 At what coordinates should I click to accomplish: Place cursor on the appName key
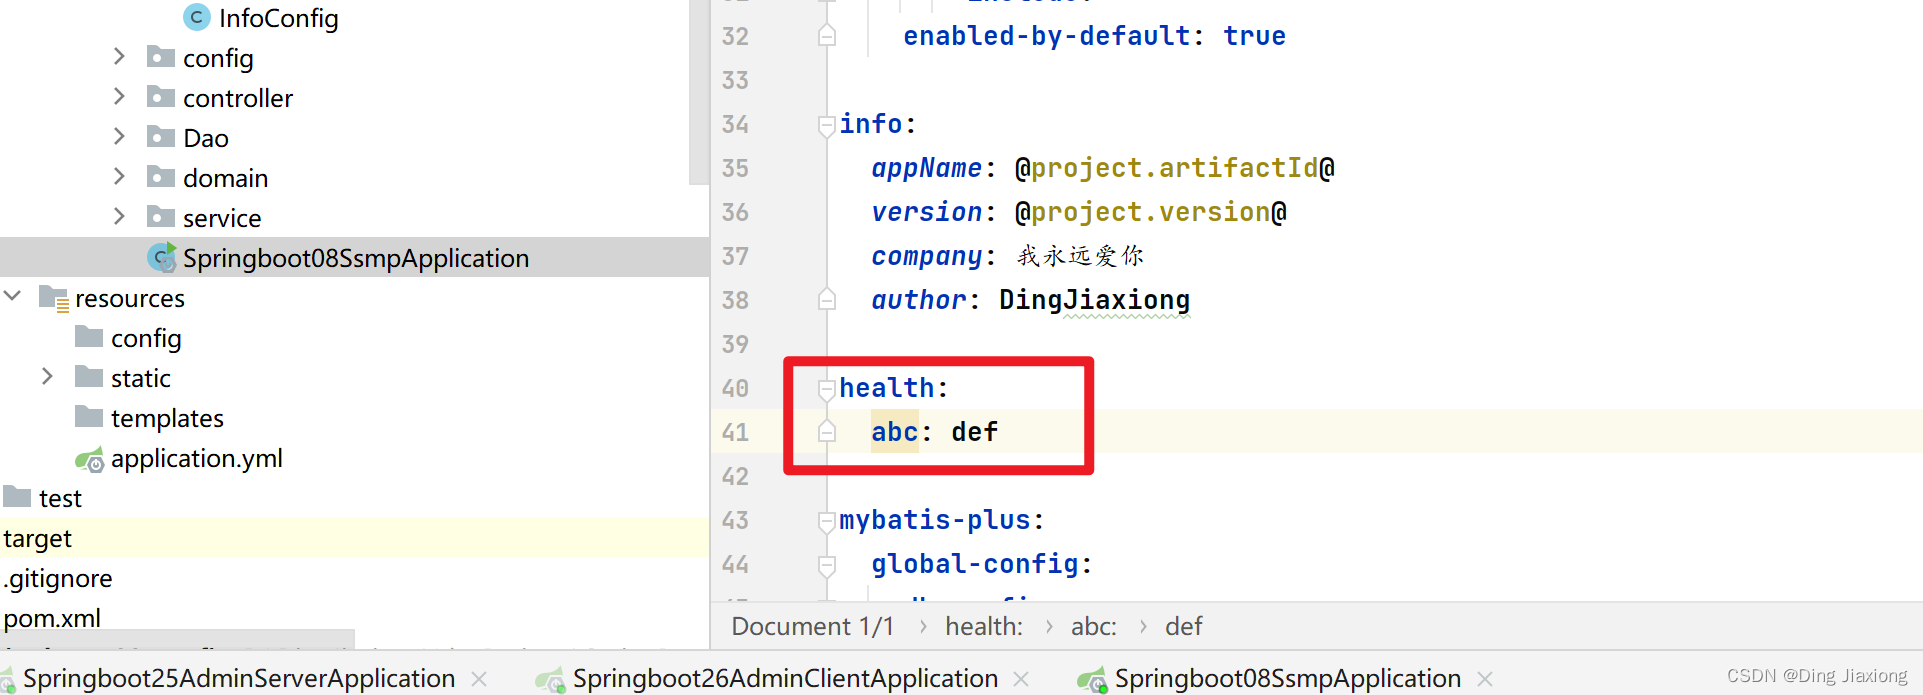[x=926, y=168]
